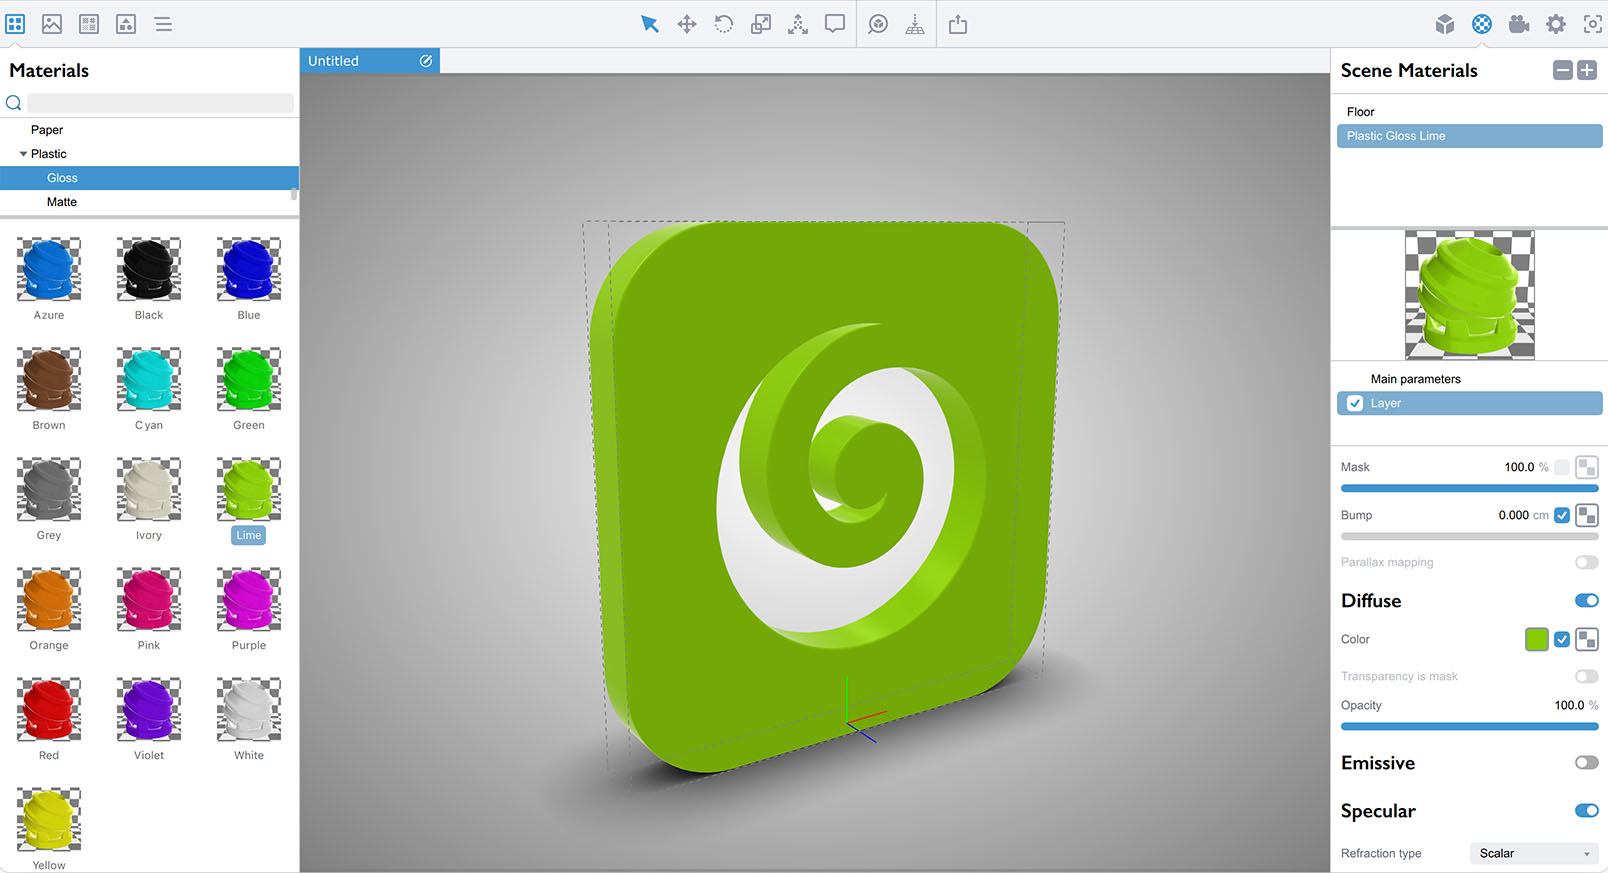Collapse the Plastic category triangle
1608x873 pixels.
click(23, 154)
